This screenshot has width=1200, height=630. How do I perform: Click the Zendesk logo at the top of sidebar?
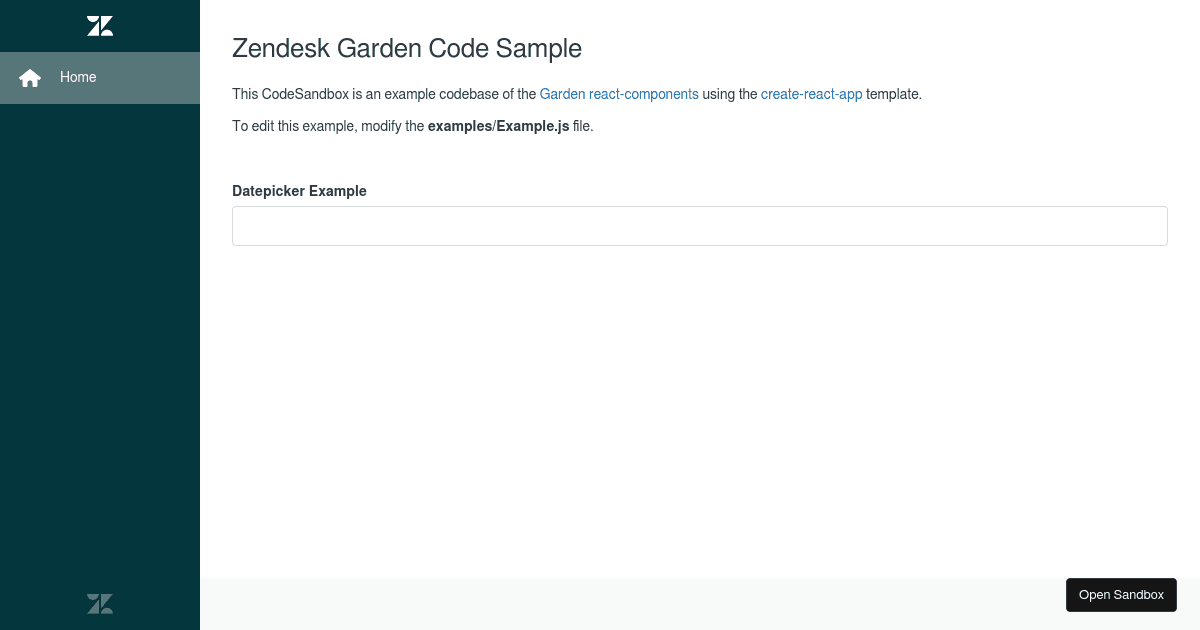coord(100,25)
